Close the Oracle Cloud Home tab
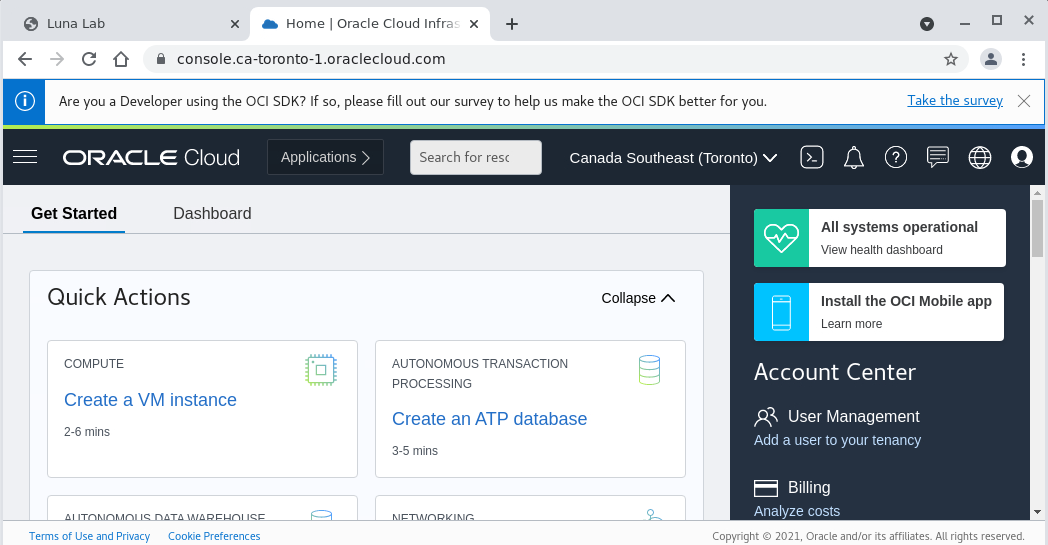The width and height of the screenshot is (1048, 545). 474,24
